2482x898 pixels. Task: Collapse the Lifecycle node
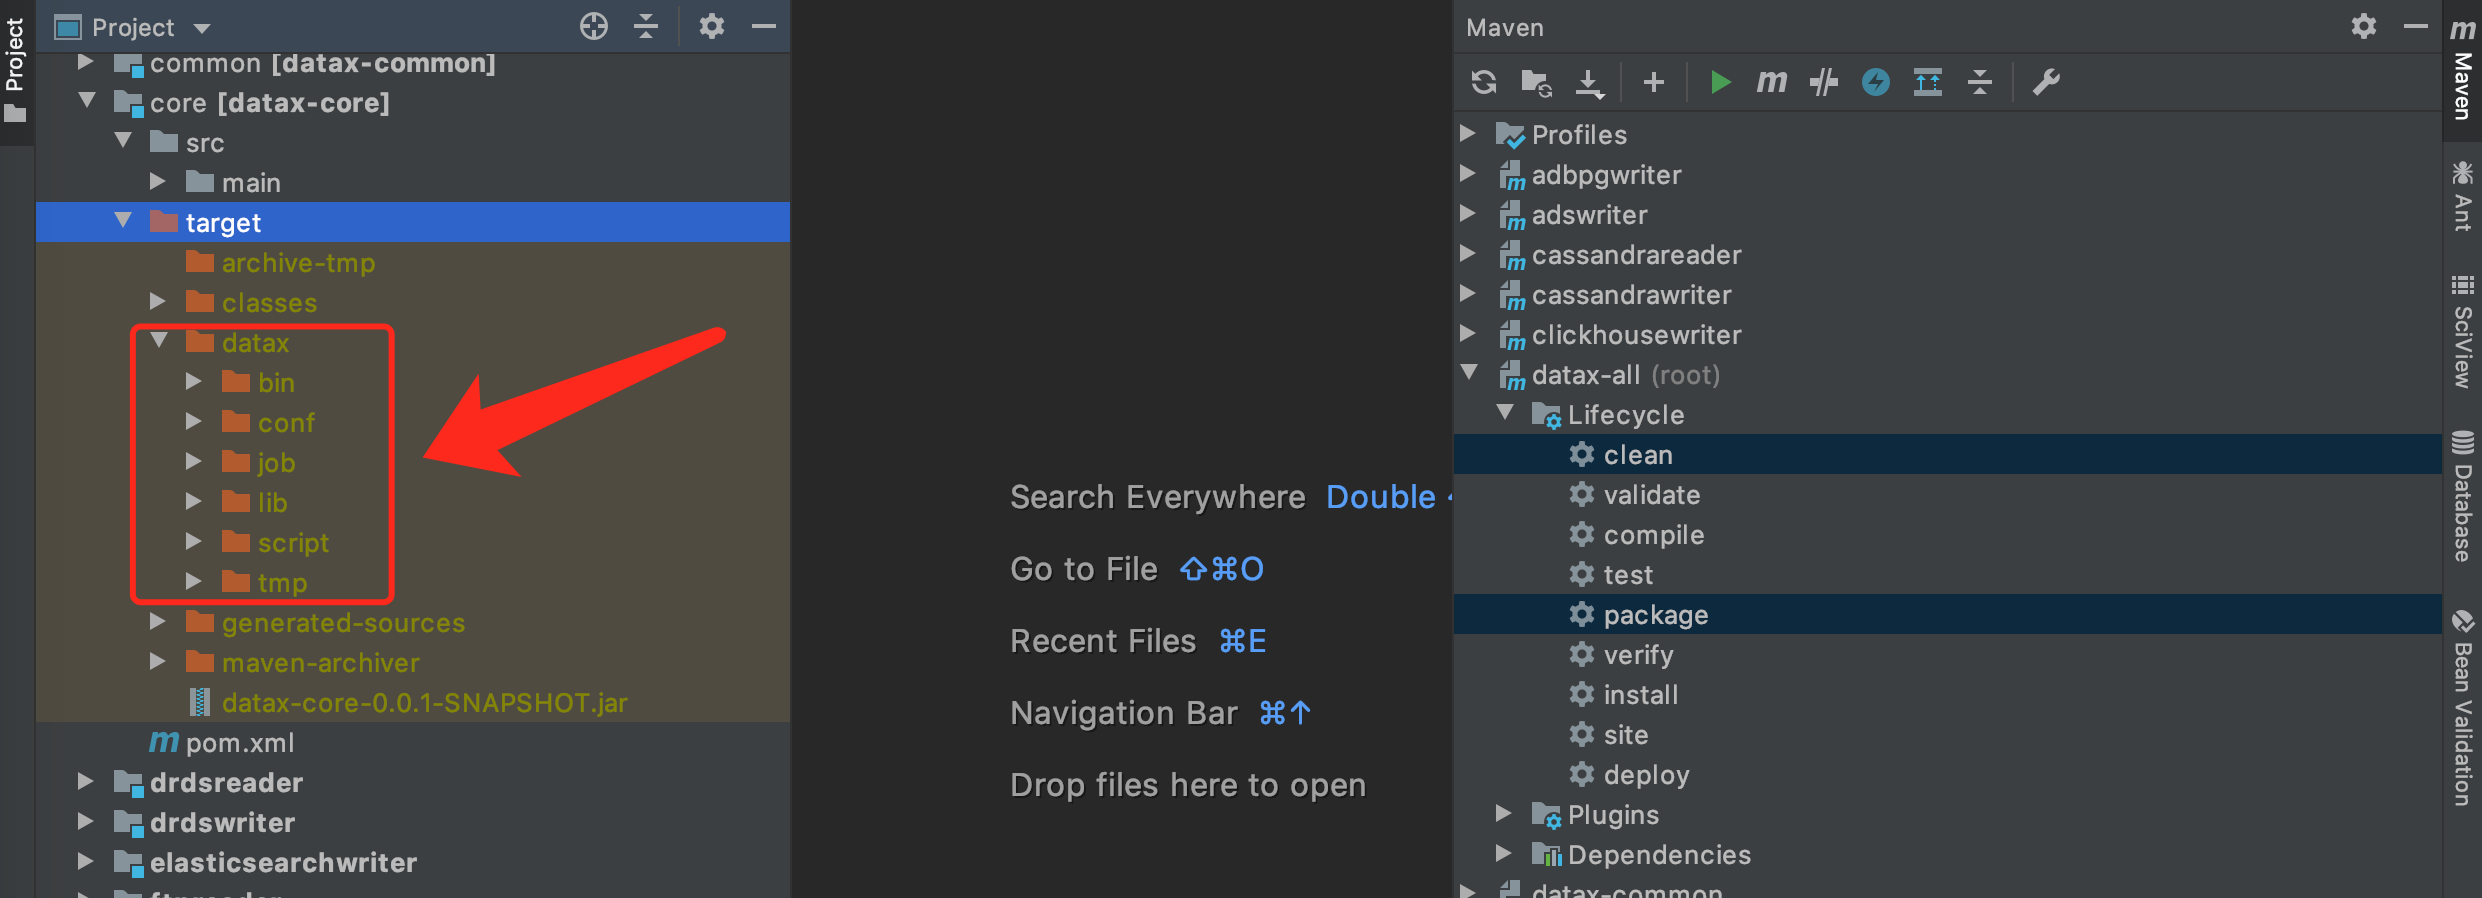point(1506,413)
